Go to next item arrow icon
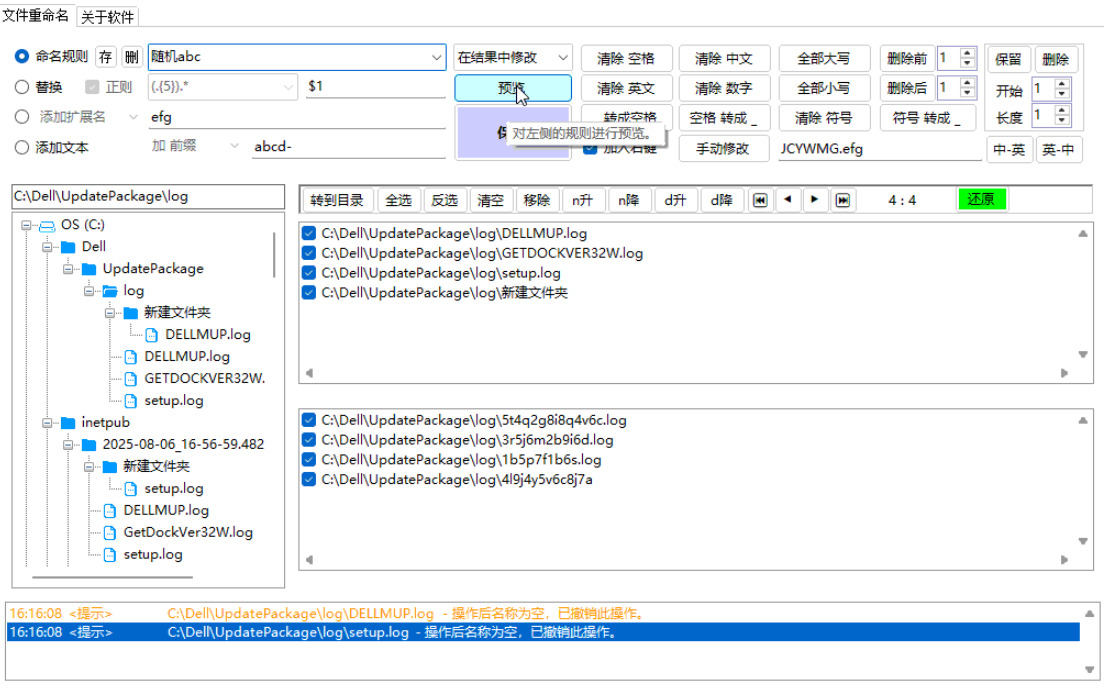The height and width of the screenshot is (691, 1104). pos(814,200)
